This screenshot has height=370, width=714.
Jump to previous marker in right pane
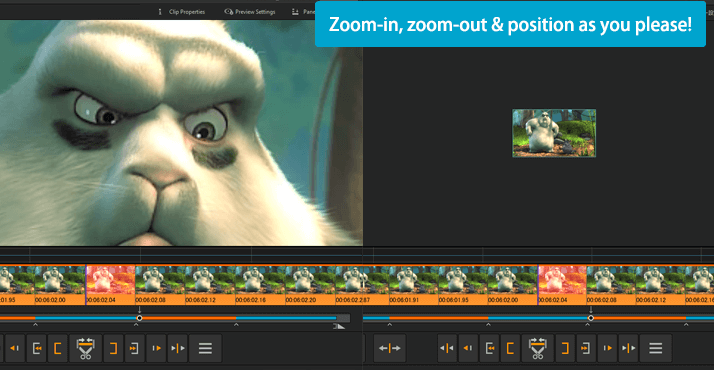coord(490,348)
